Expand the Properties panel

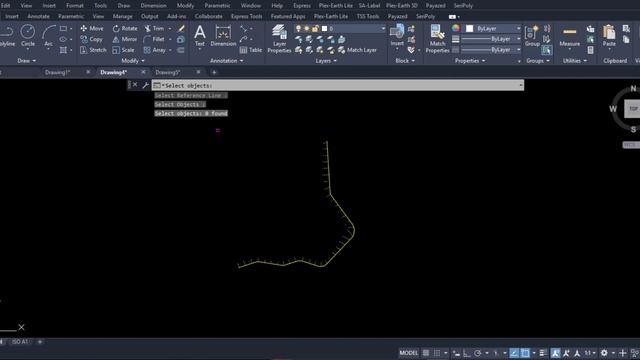(470, 61)
